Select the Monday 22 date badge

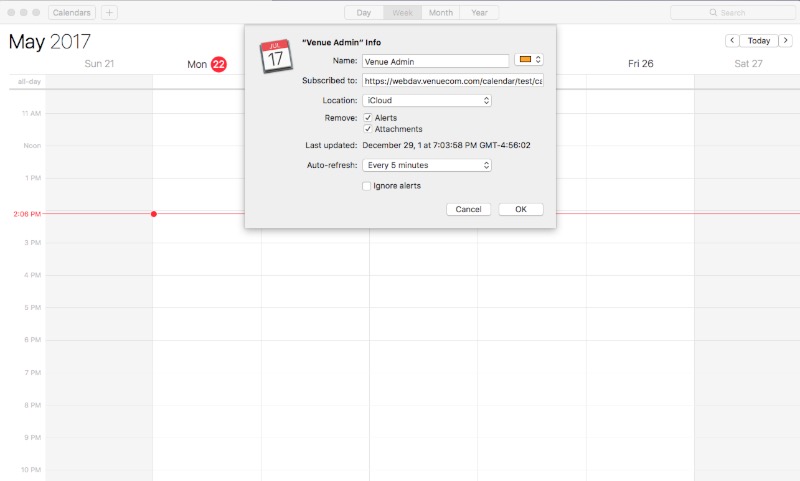(218, 64)
